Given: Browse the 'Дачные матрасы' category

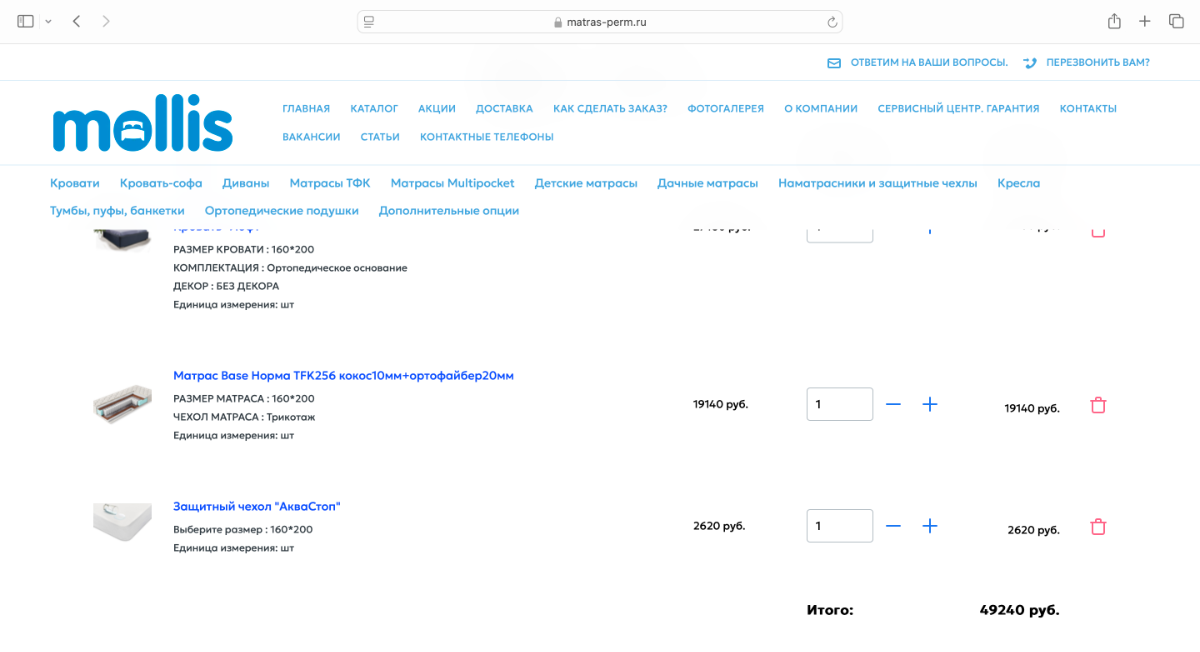Looking at the screenshot, I should [708, 183].
